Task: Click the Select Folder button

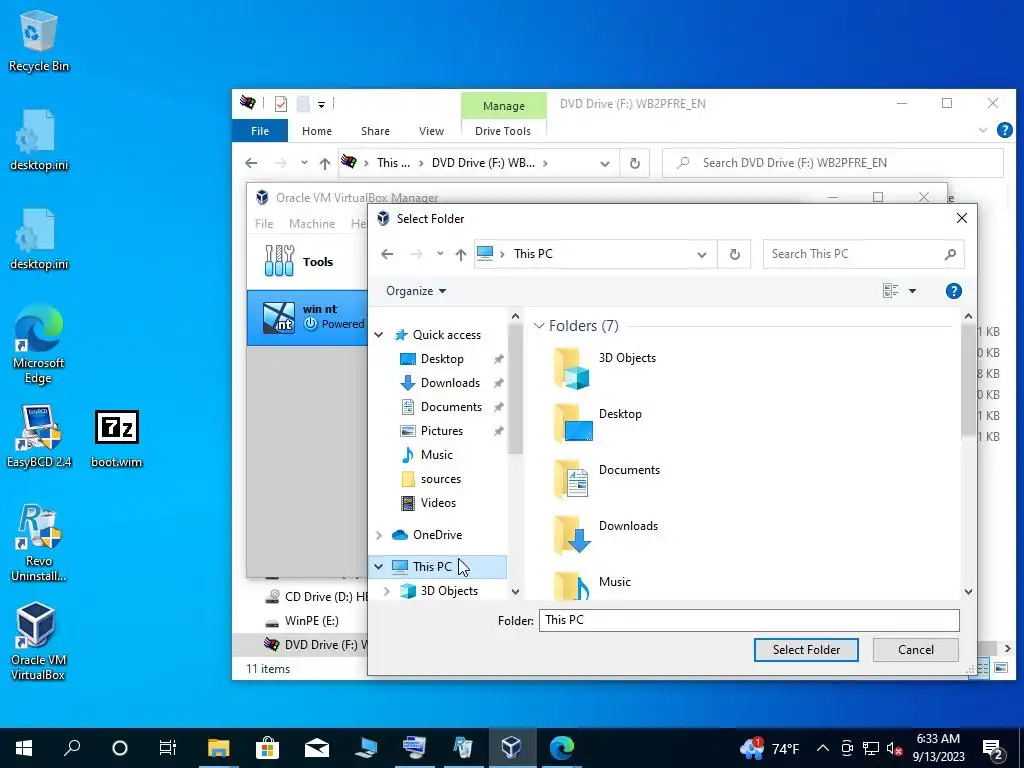Action: tap(806, 650)
